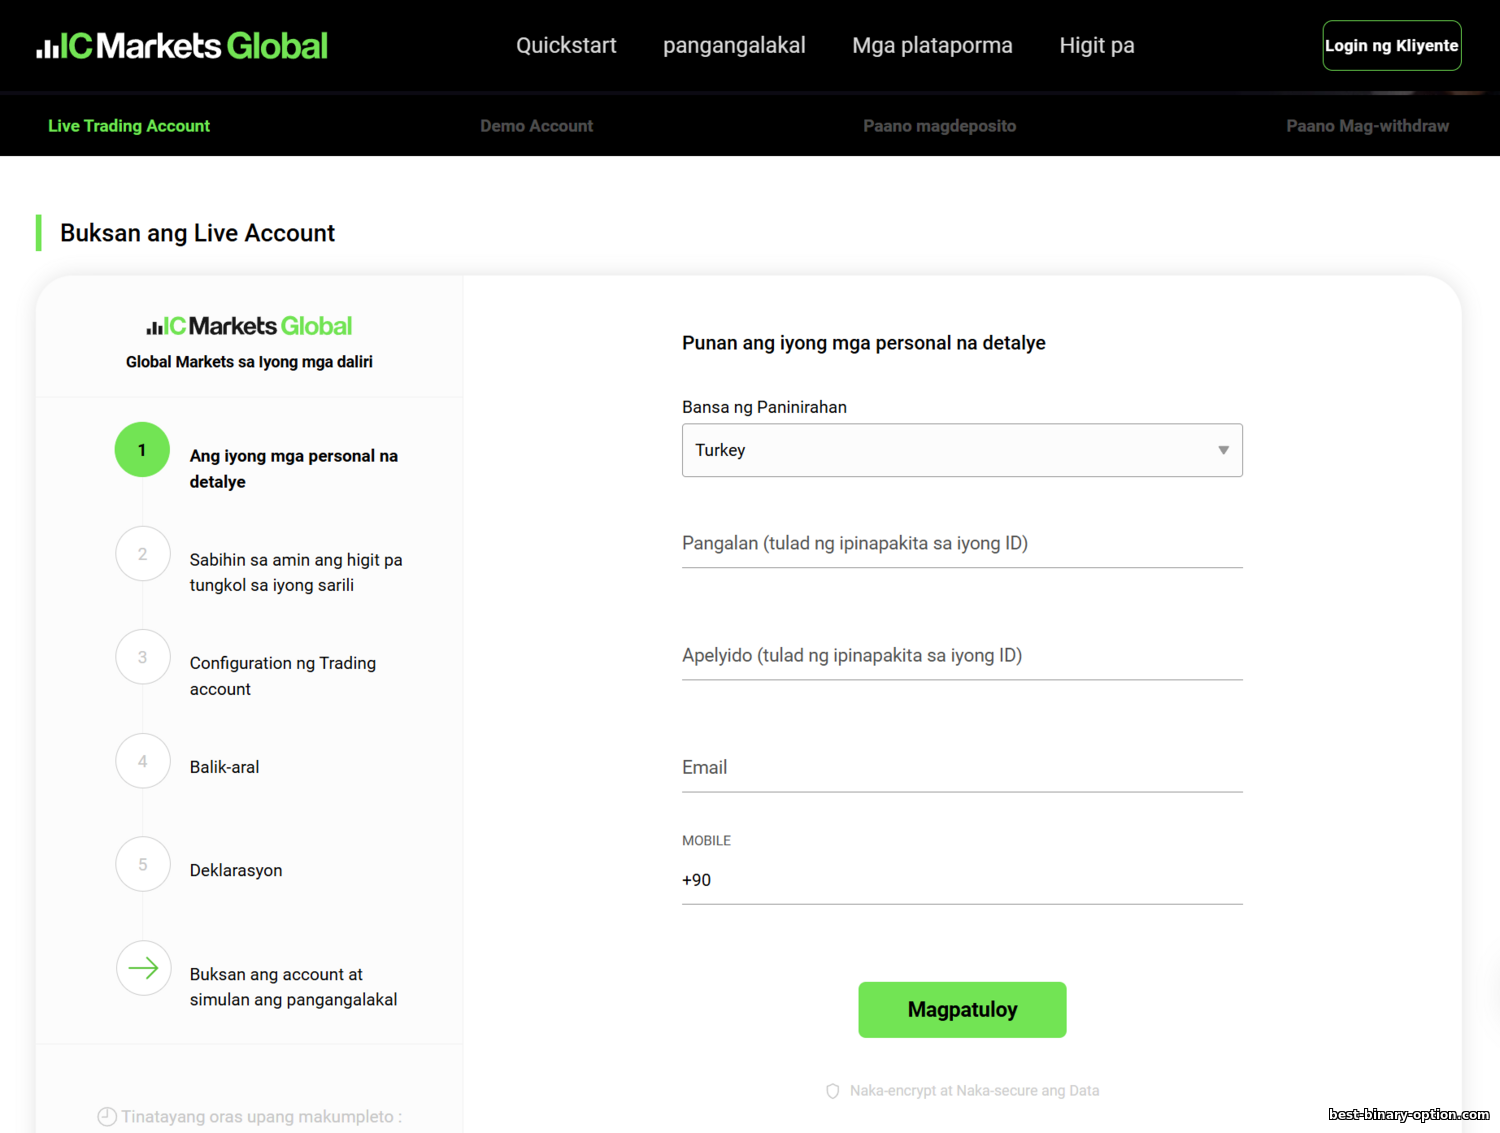1500x1133 pixels.
Task: Open the pangangalakal menu
Action: coord(734,46)
